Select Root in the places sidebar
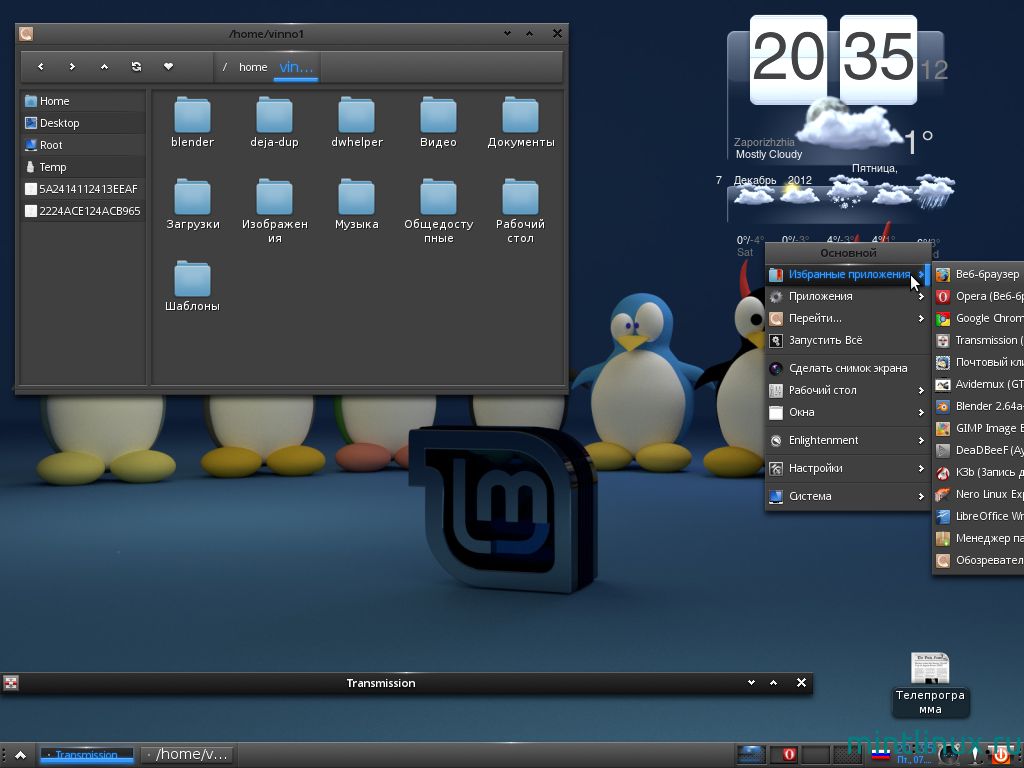 pyautogui.click(x=83, y=145)
